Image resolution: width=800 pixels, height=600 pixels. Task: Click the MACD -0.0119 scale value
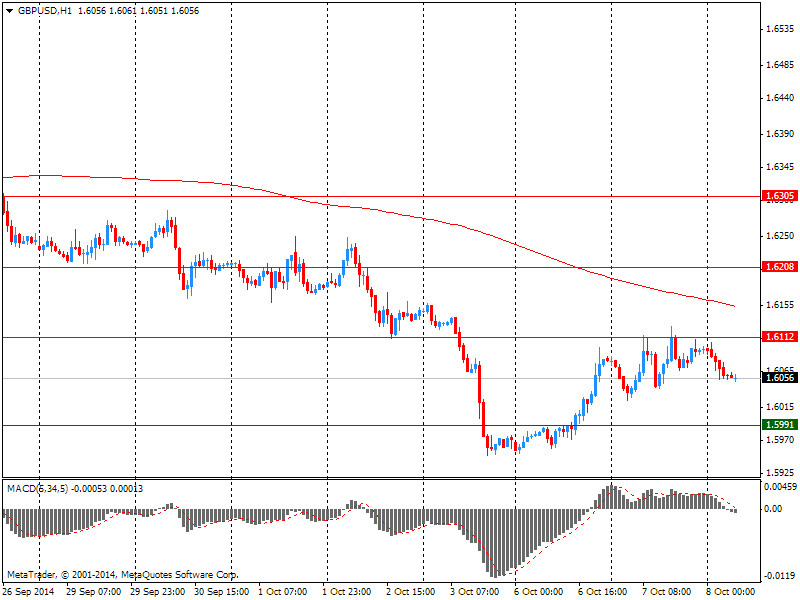pyautogui.click(x=780, y=576)
